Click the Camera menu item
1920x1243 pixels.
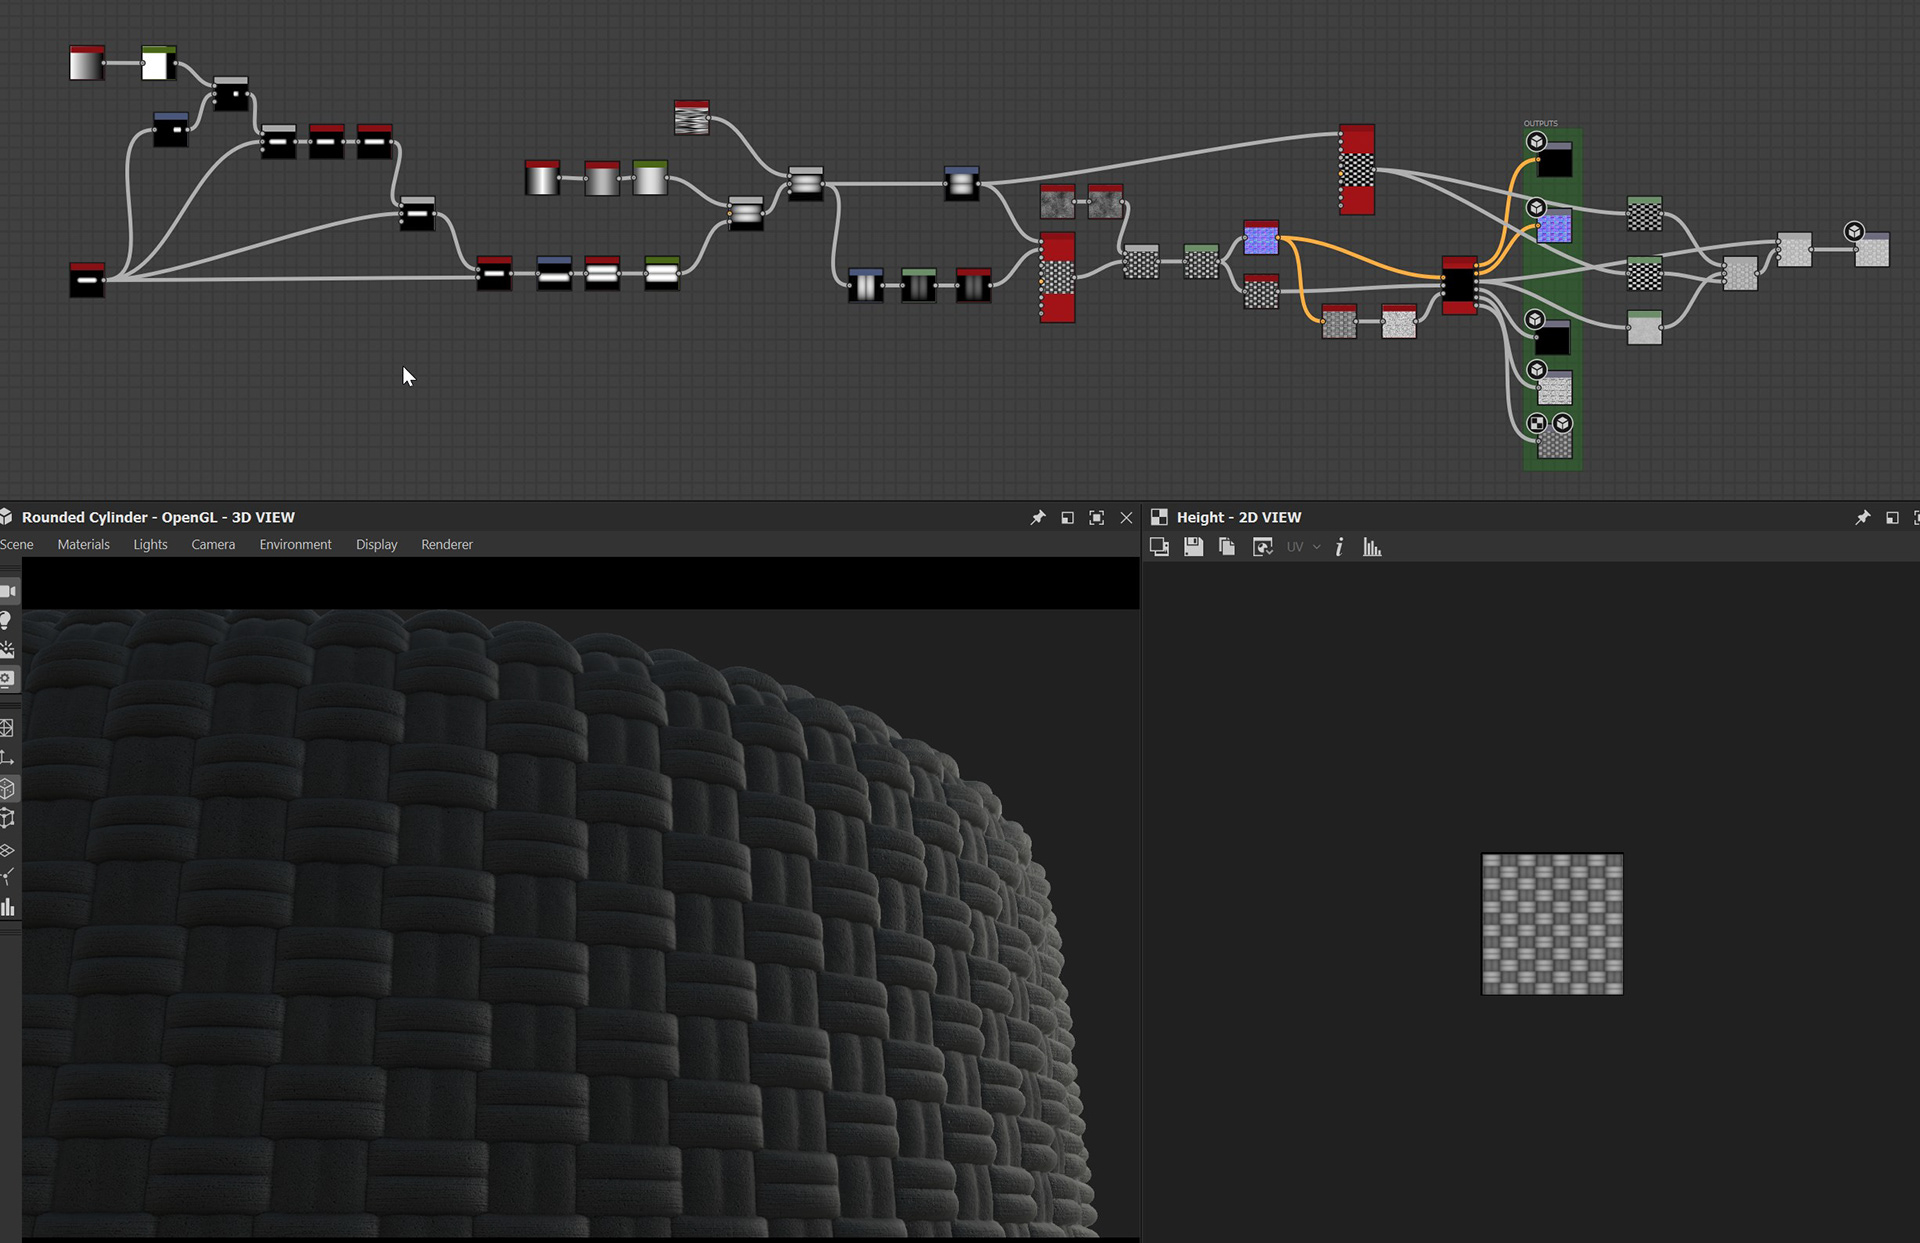point(213,544)
